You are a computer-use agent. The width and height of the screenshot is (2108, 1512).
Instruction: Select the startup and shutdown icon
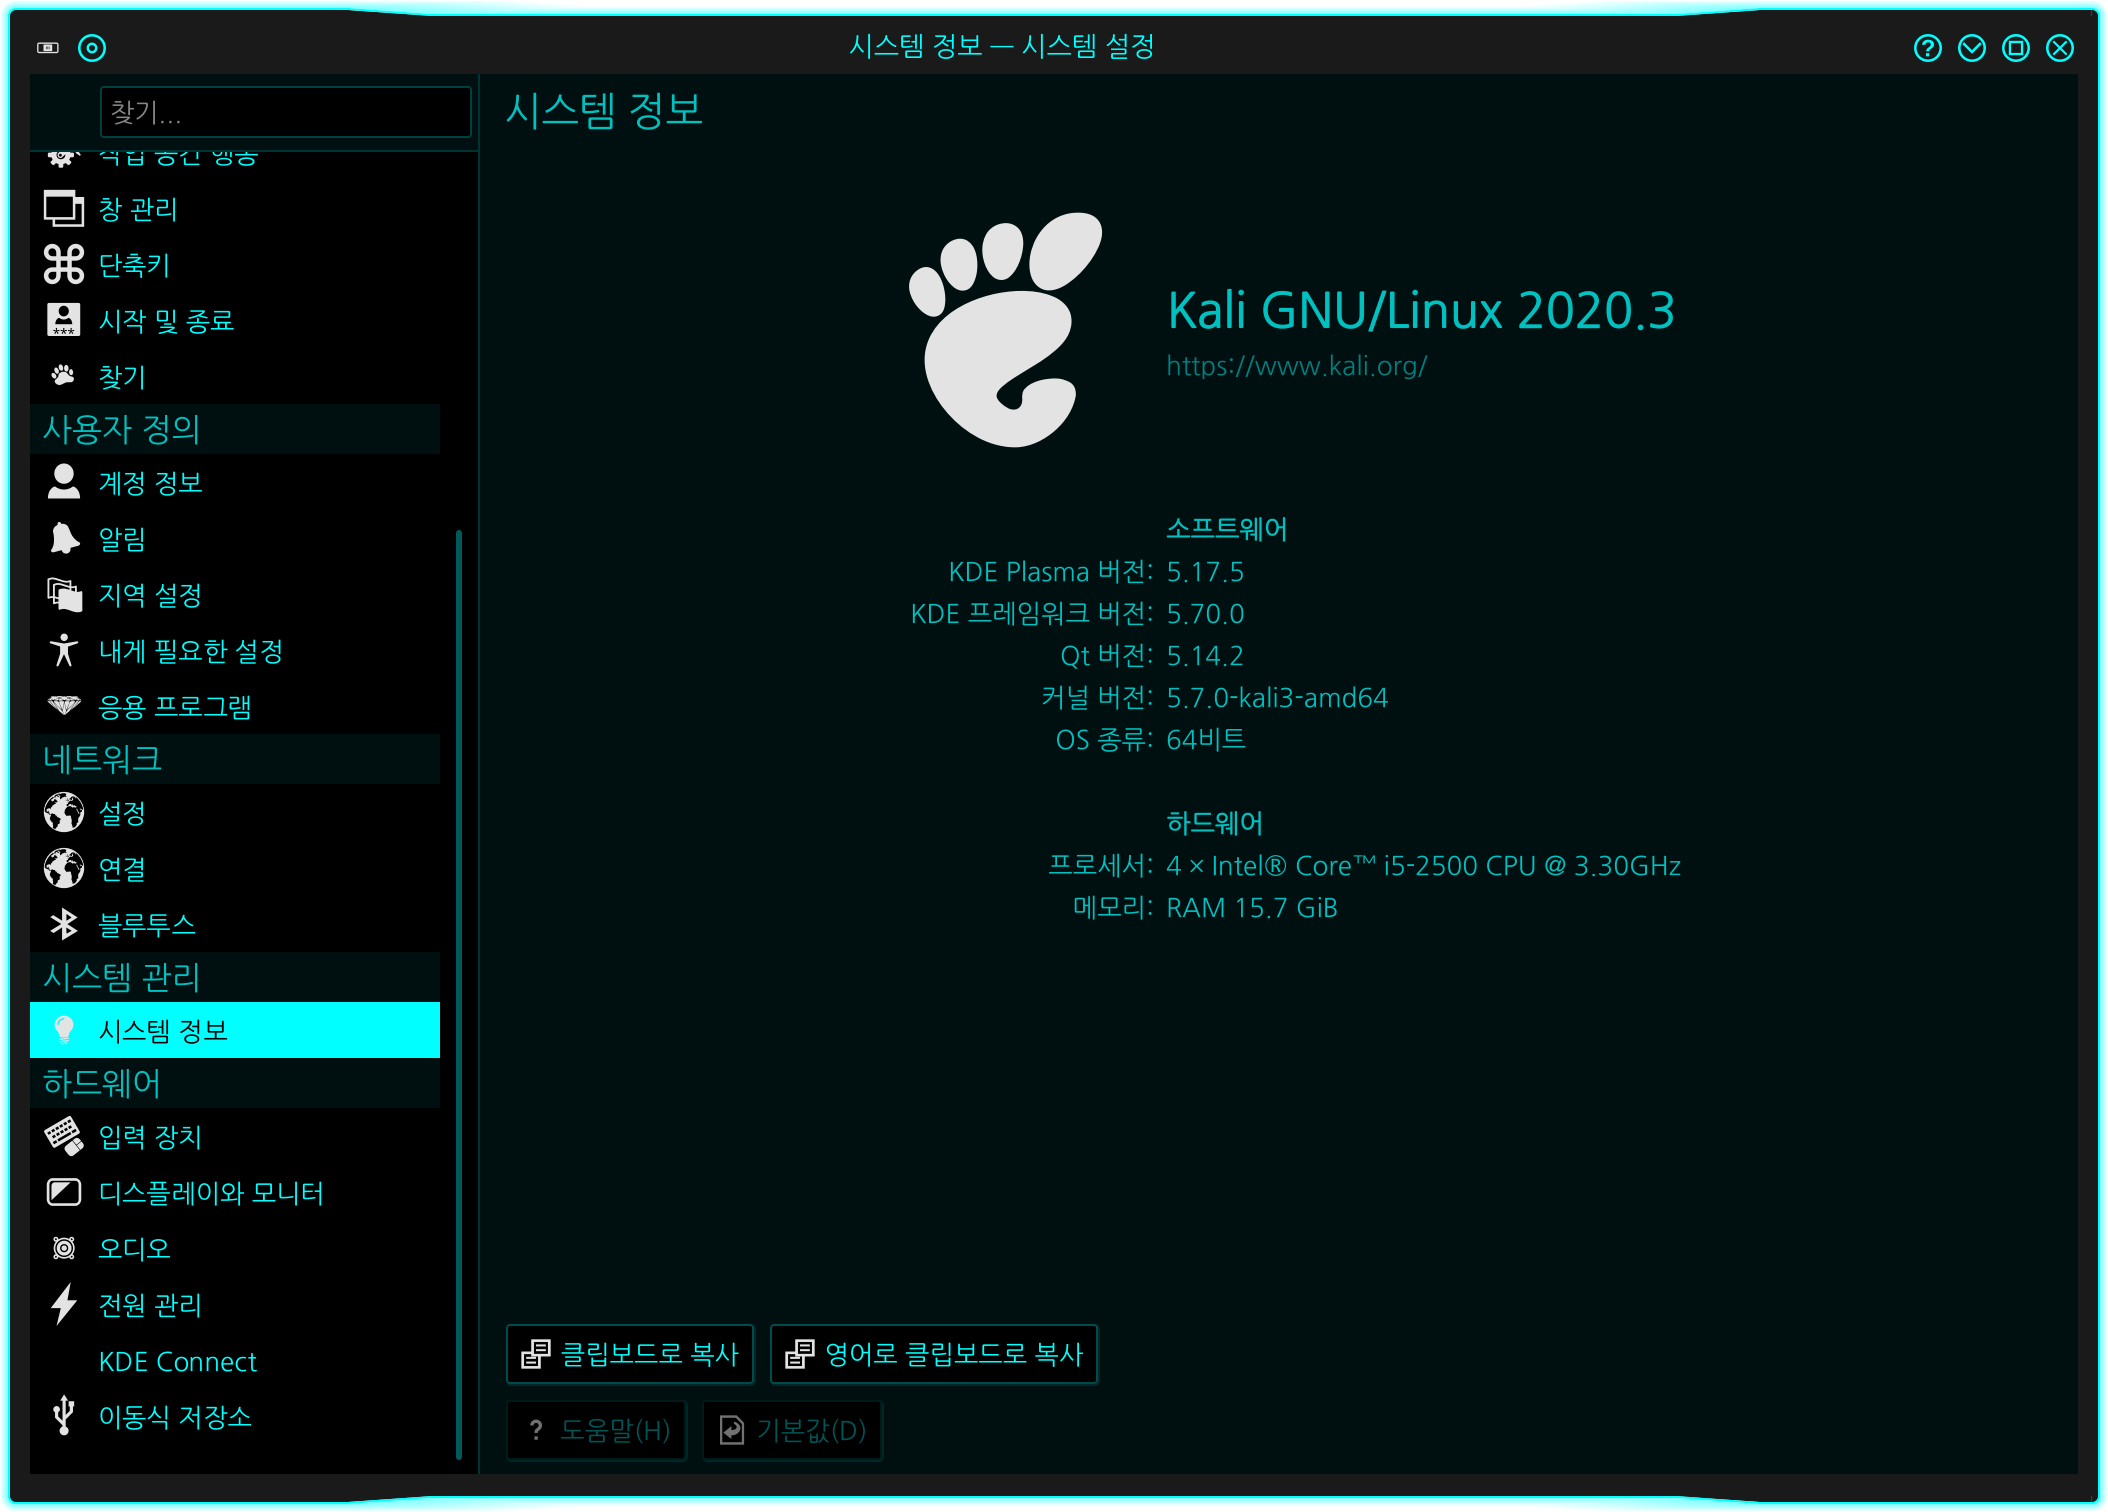click(63, 320)
